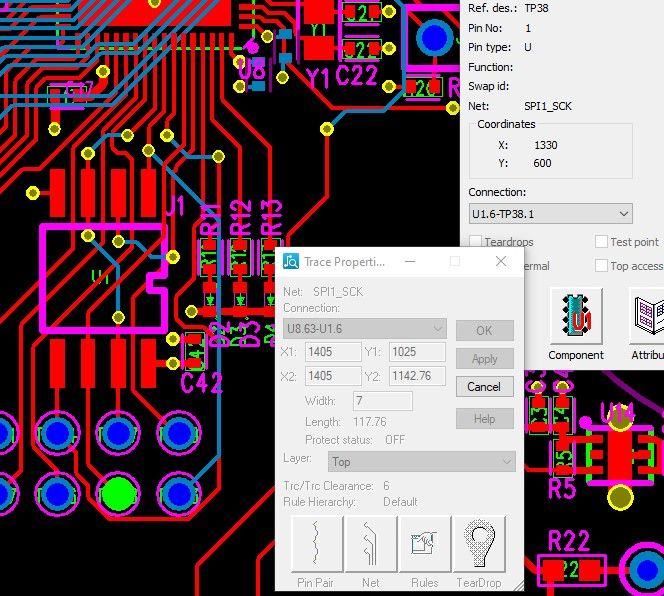
Task: Toggle the Top access checkbox
Action: click(x=601, y=266)
